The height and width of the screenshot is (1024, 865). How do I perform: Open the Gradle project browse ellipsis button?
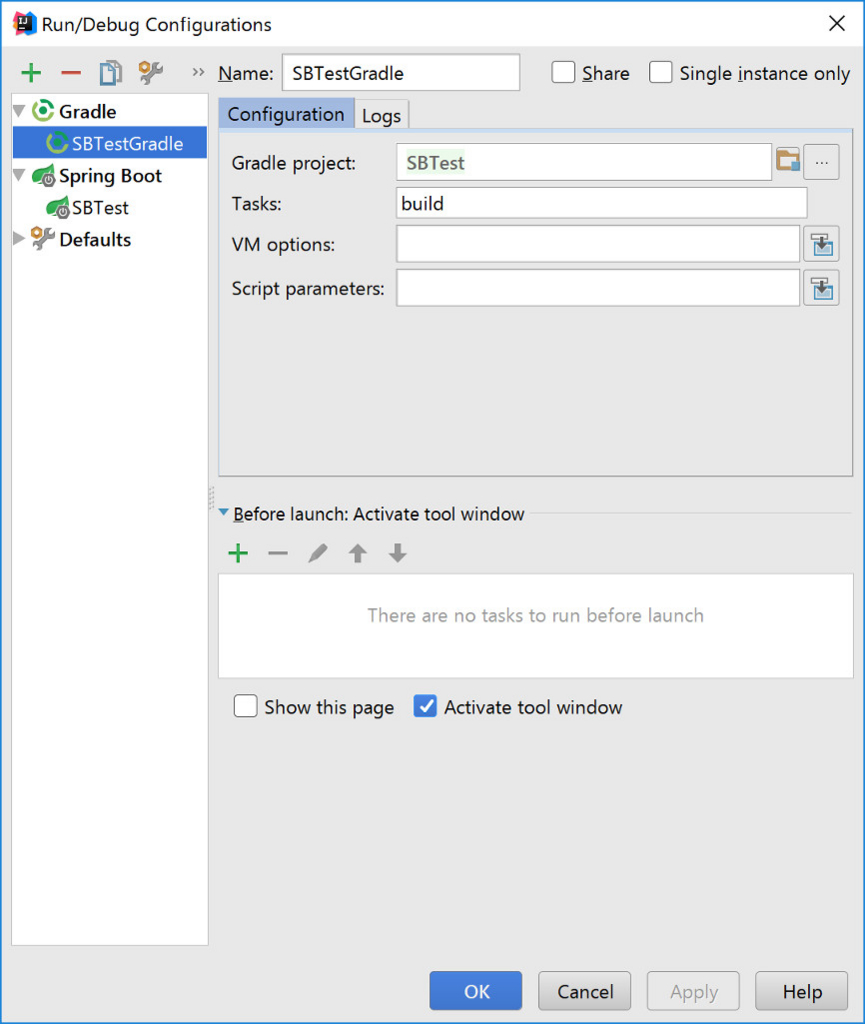[x=821, y=162]
